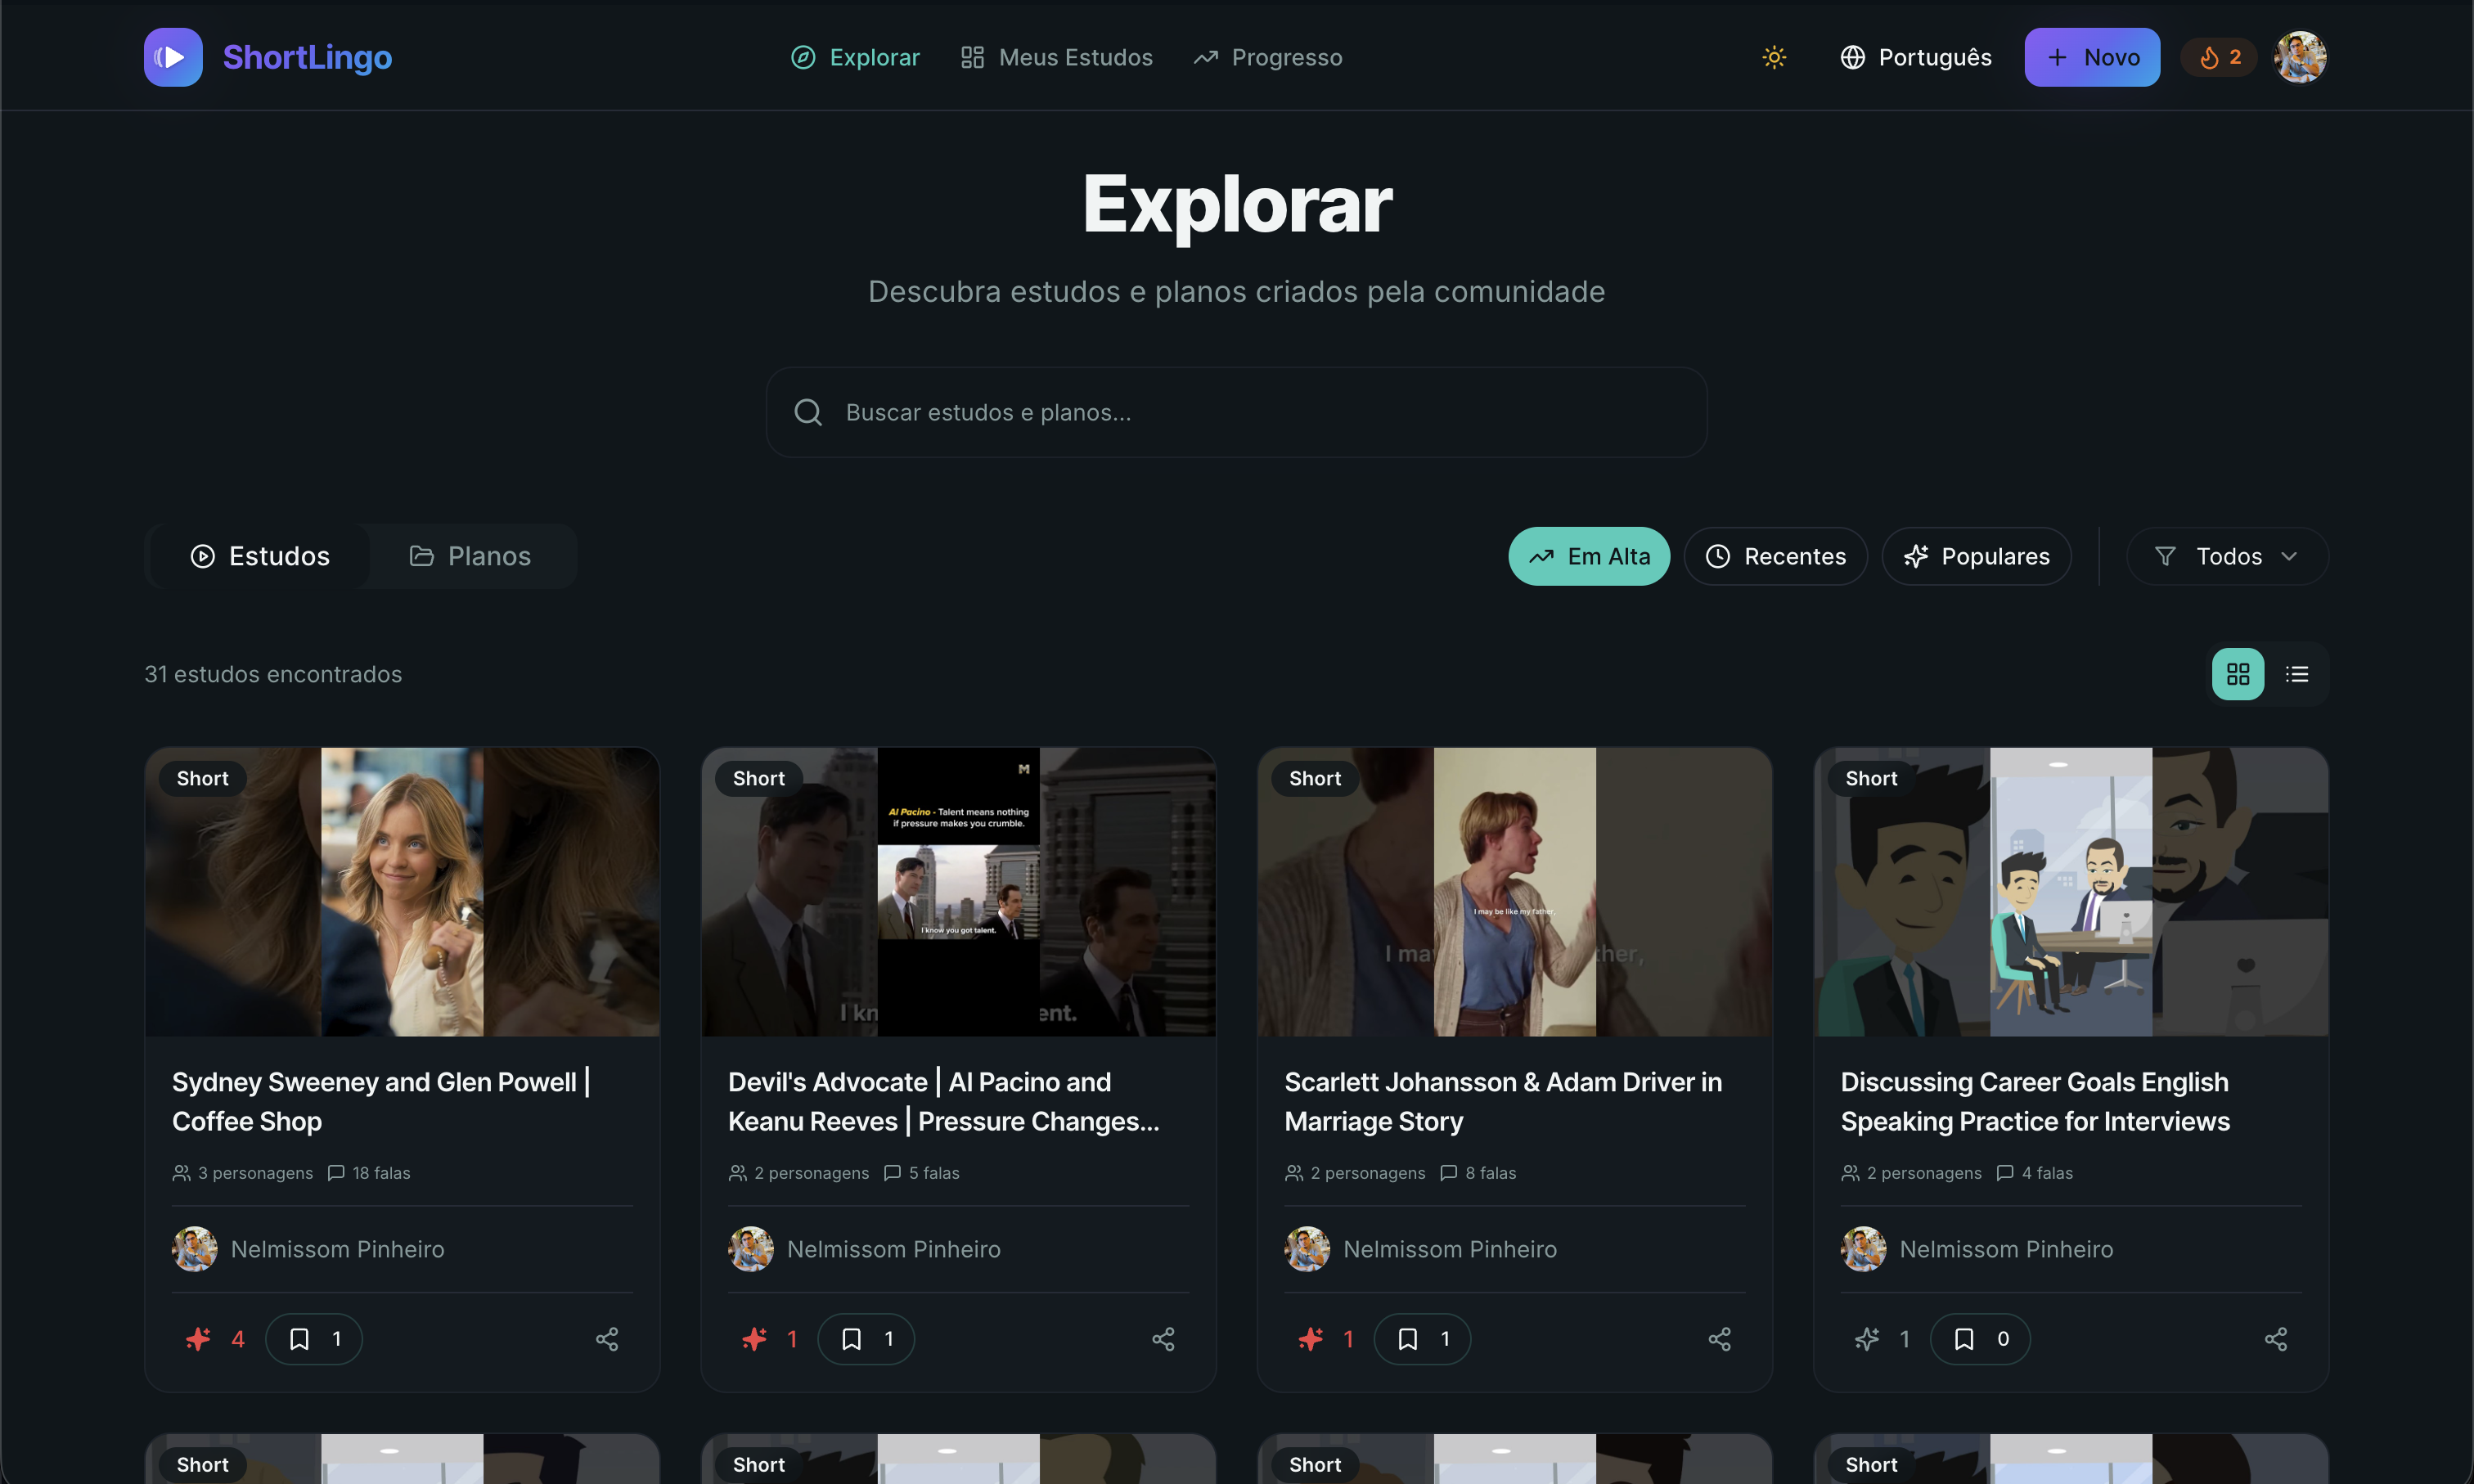Open the Português language selector
This screenshot has width=2474, height=1484.
click(x=1915, y=57)
